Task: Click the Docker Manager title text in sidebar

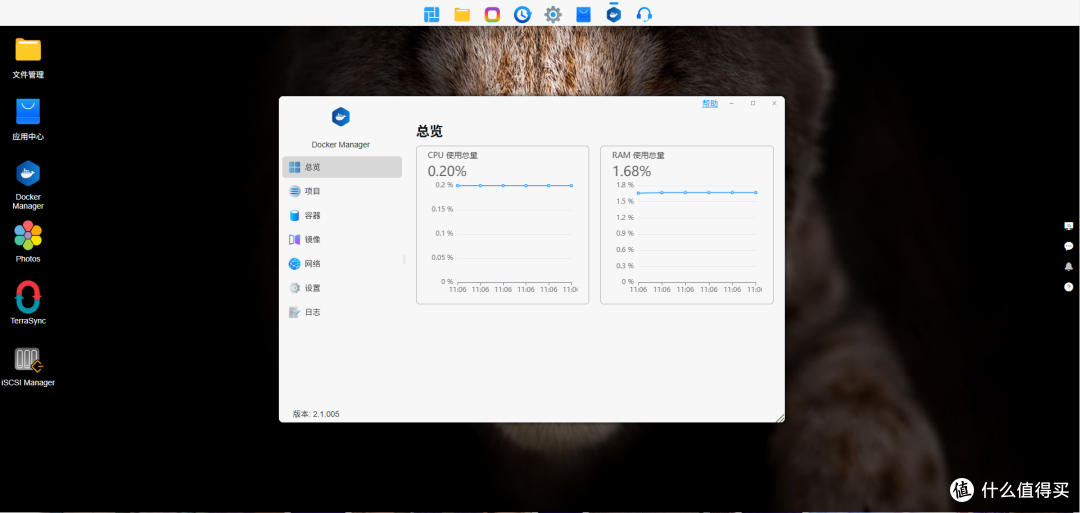Action: click(x=340, y=145)
